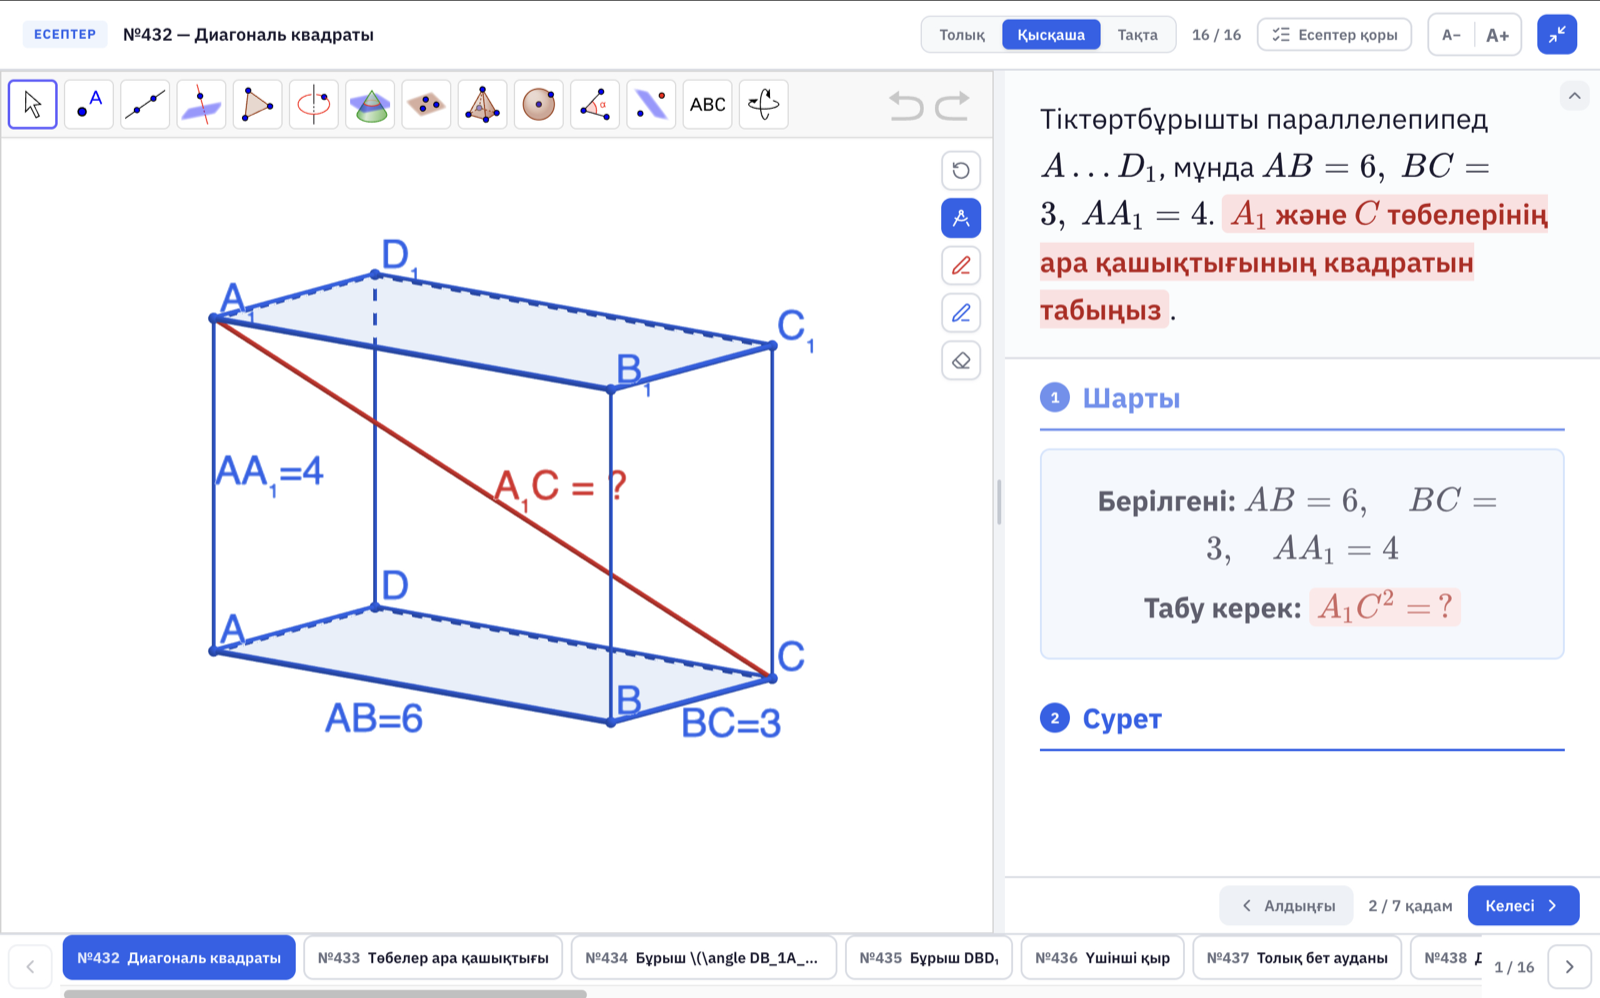
Task: Click the horizontal problem list scrollbar
Action: click(x=325, y=993)
